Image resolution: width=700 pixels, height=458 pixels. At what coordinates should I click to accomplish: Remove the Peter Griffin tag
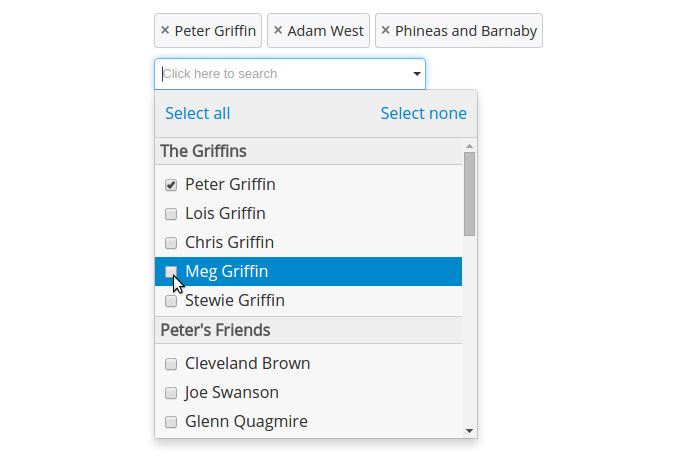165,30
